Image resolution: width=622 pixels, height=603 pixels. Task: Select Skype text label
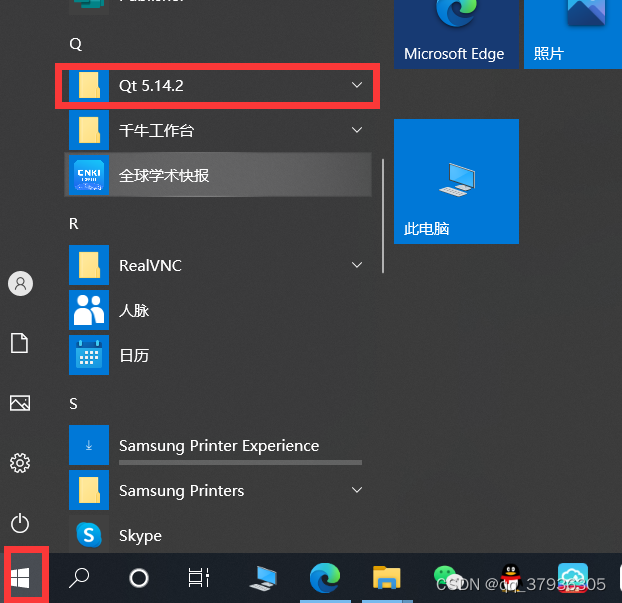[x=140, y=536]
